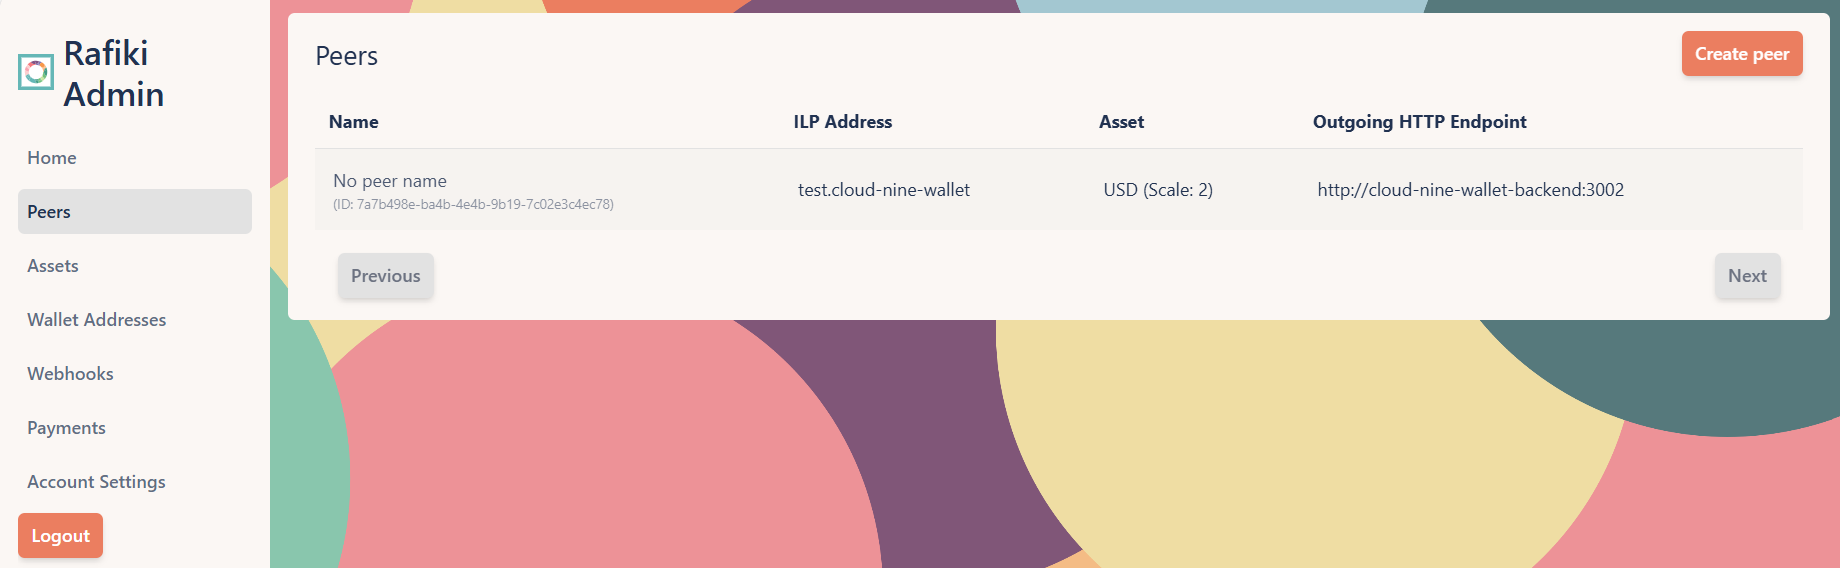Click the test.cloud-nine-wallet ILP address cell
The width and height of the screenshot is (1840, 568).
click(x=884, y=190)
